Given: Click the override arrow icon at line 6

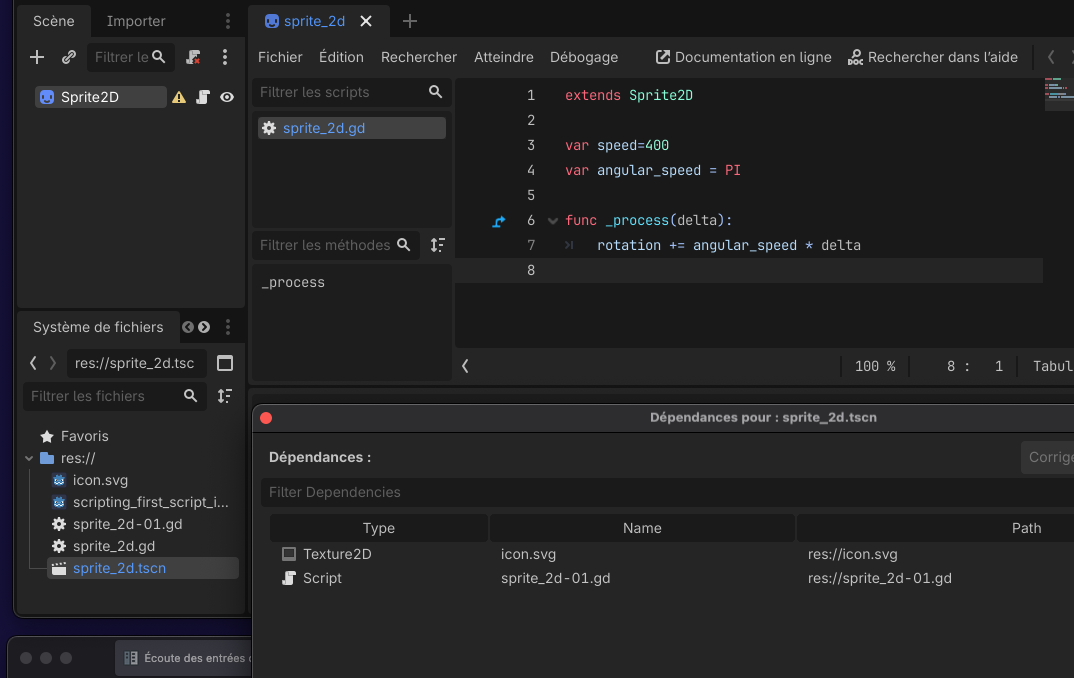Looking at the screenshot, I should (x=499, y=221).
